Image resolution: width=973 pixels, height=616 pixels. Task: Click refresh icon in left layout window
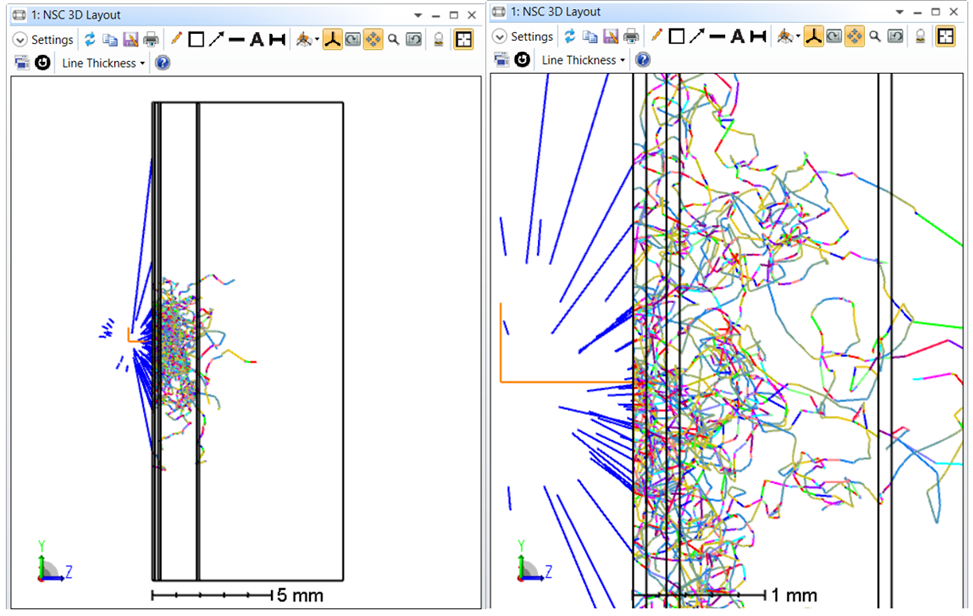point(89,40)
